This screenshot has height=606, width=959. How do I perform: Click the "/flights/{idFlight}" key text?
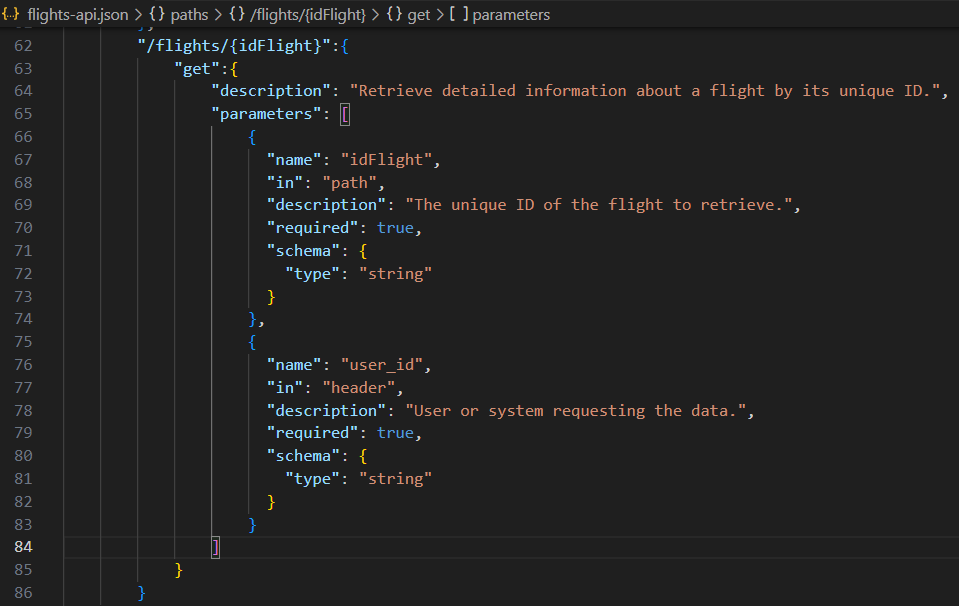click(x=234, y=46)
